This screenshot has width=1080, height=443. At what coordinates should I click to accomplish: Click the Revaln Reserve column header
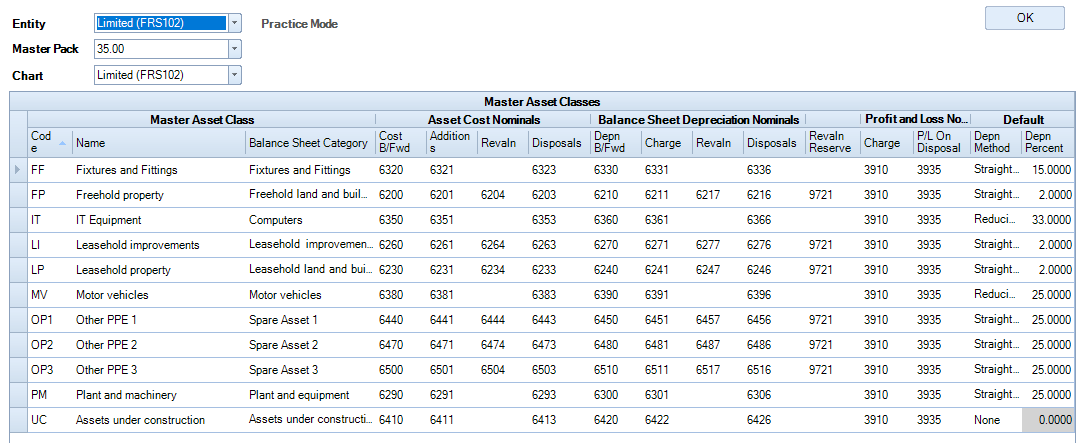[833, 142]
